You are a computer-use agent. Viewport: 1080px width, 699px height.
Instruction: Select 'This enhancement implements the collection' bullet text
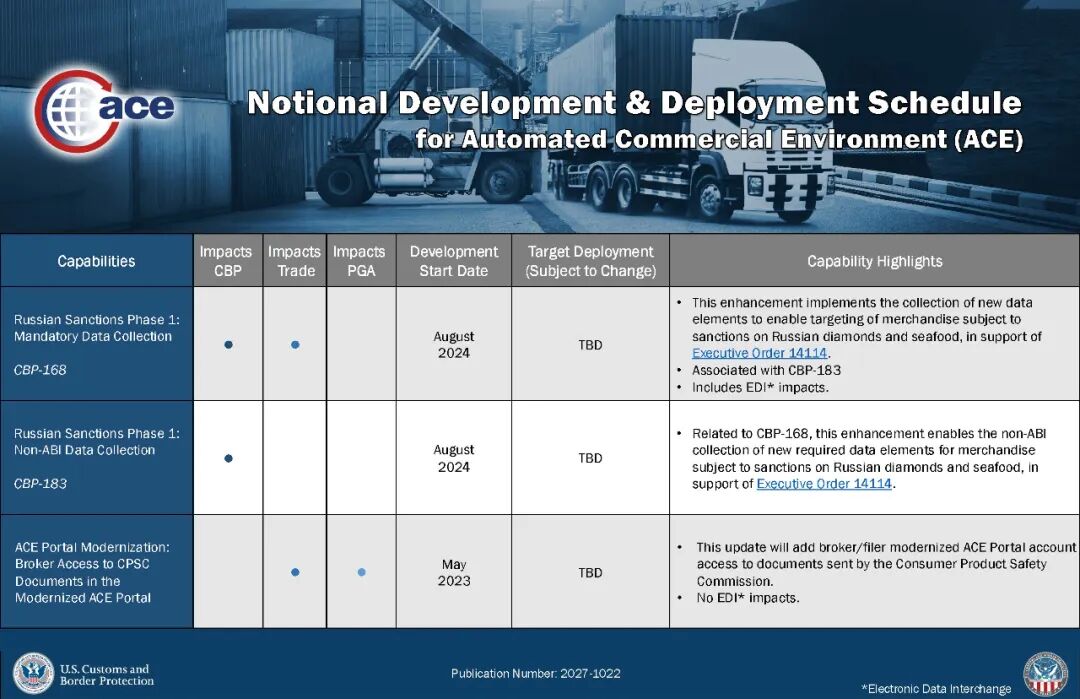pyautogui.click(x=866, y=328)
